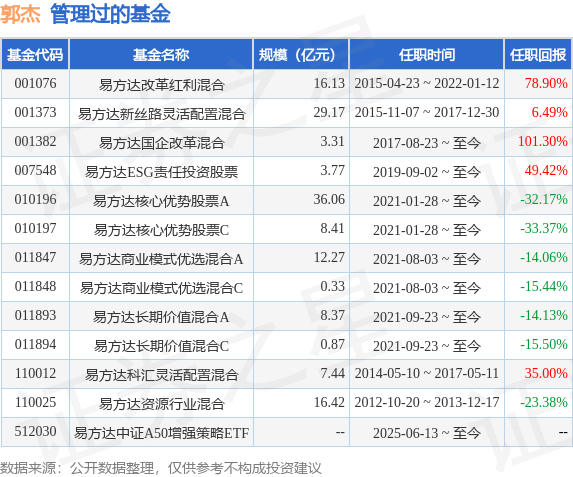The width and height of the screenshot is (573, 477).
Task: Select fund code 010197
Action: click(x=35, y=228)
